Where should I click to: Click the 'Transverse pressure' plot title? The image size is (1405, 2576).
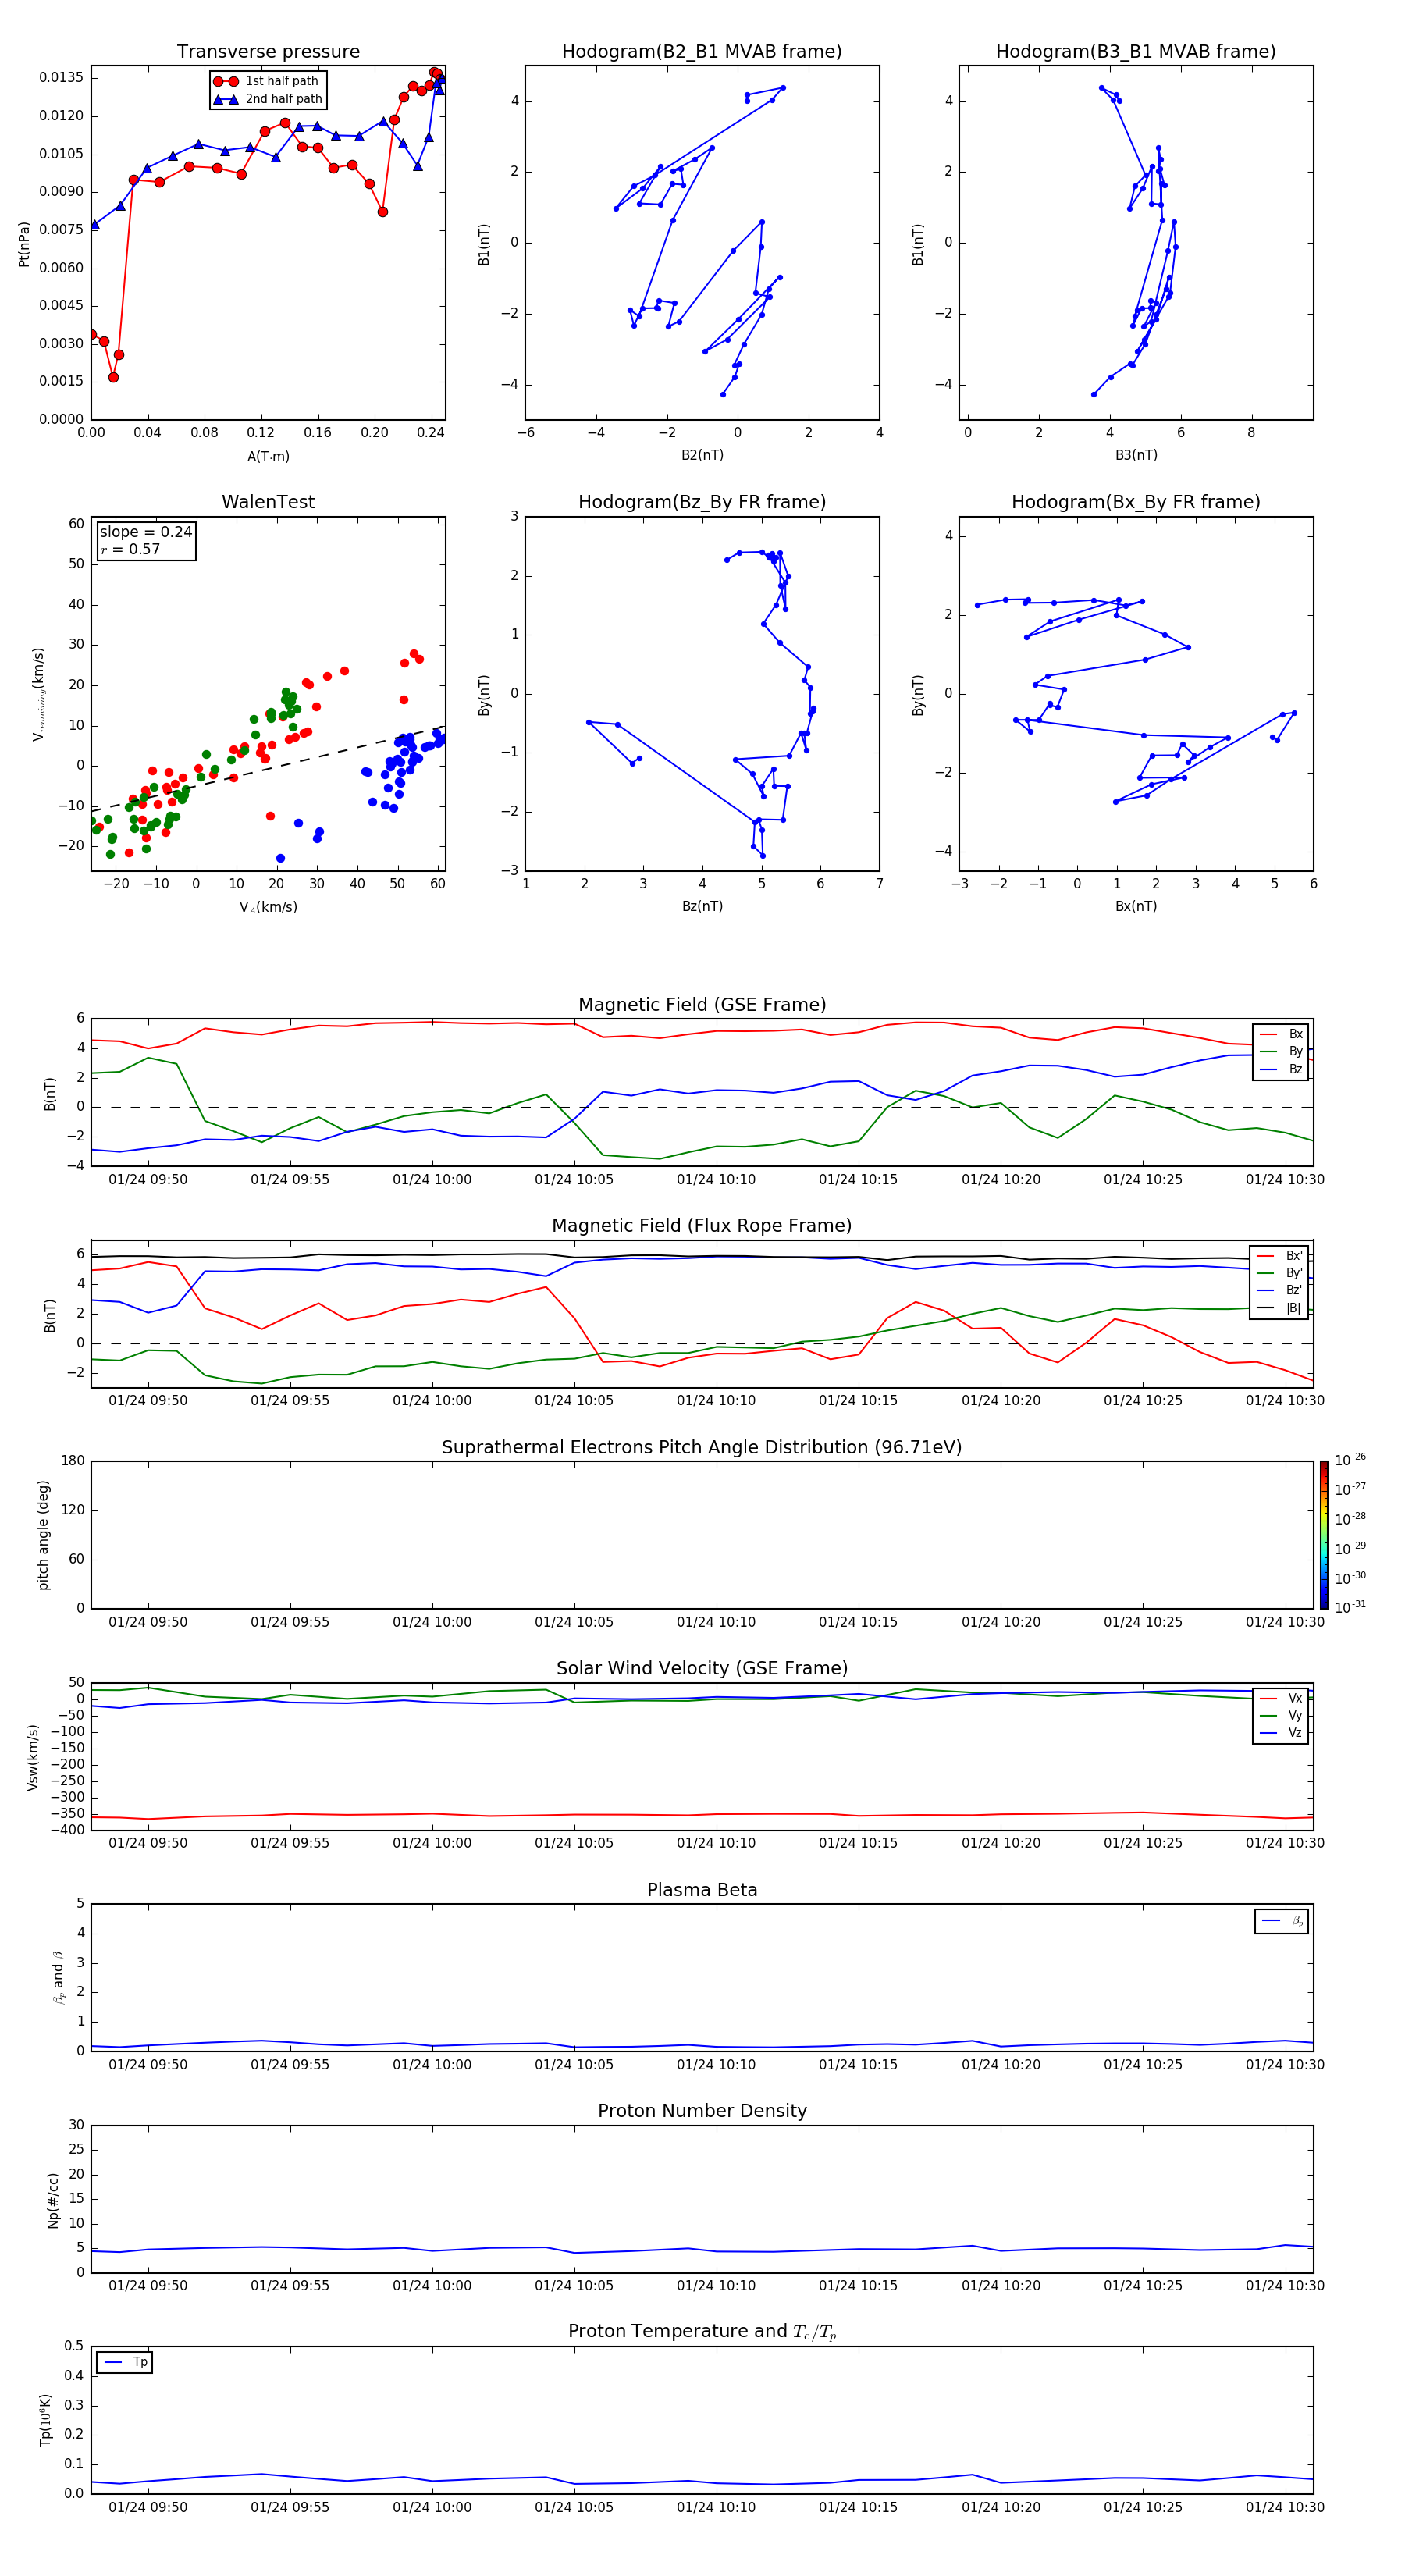[268, 52]
